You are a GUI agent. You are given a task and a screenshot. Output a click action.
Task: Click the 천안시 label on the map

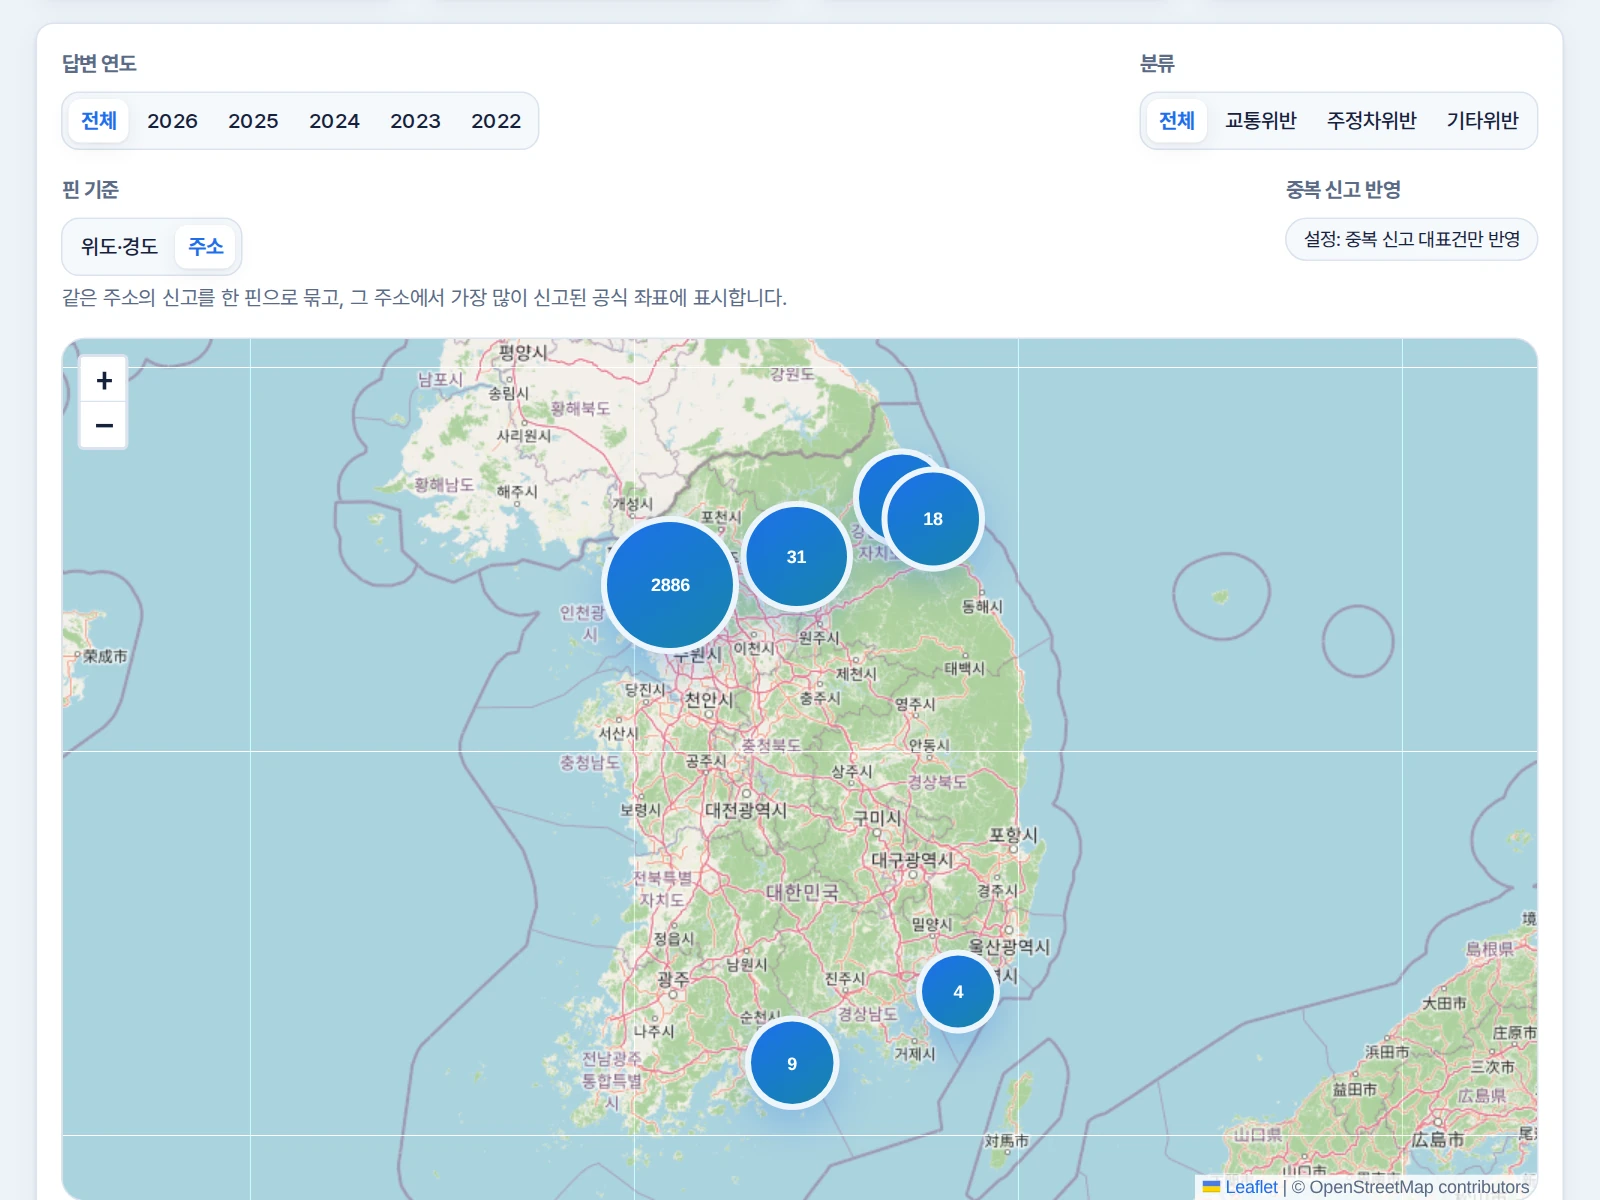[x=709, y=699]
